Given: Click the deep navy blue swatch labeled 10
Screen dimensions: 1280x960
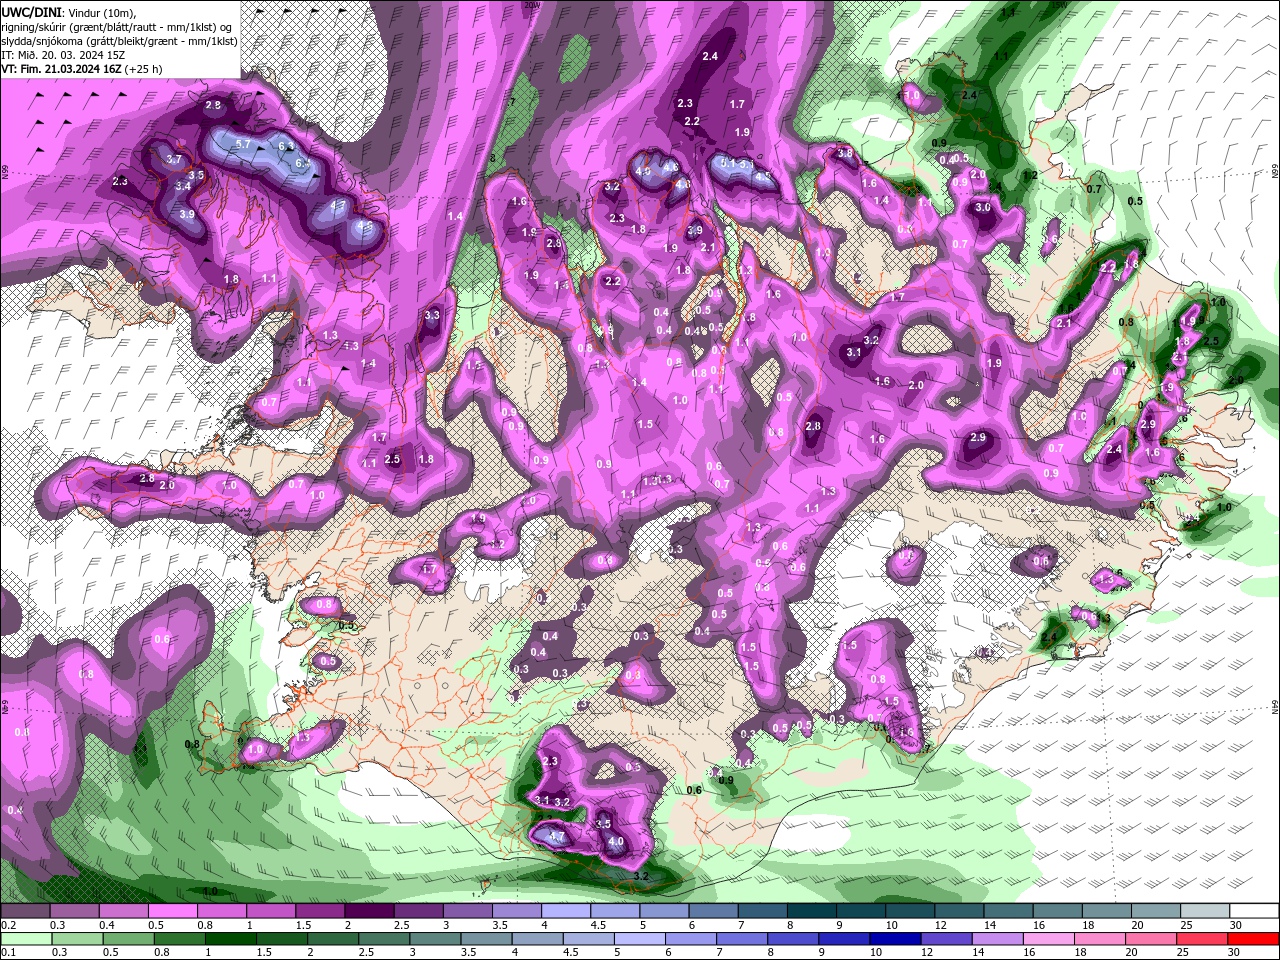Looking at the screenshot, I should [x=893, y=939].
